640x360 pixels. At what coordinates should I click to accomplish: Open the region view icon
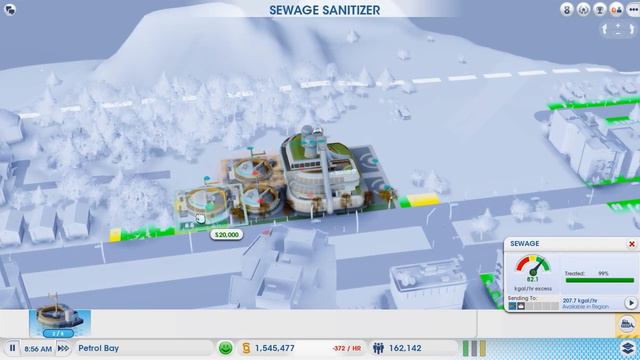tap(567, 9)
